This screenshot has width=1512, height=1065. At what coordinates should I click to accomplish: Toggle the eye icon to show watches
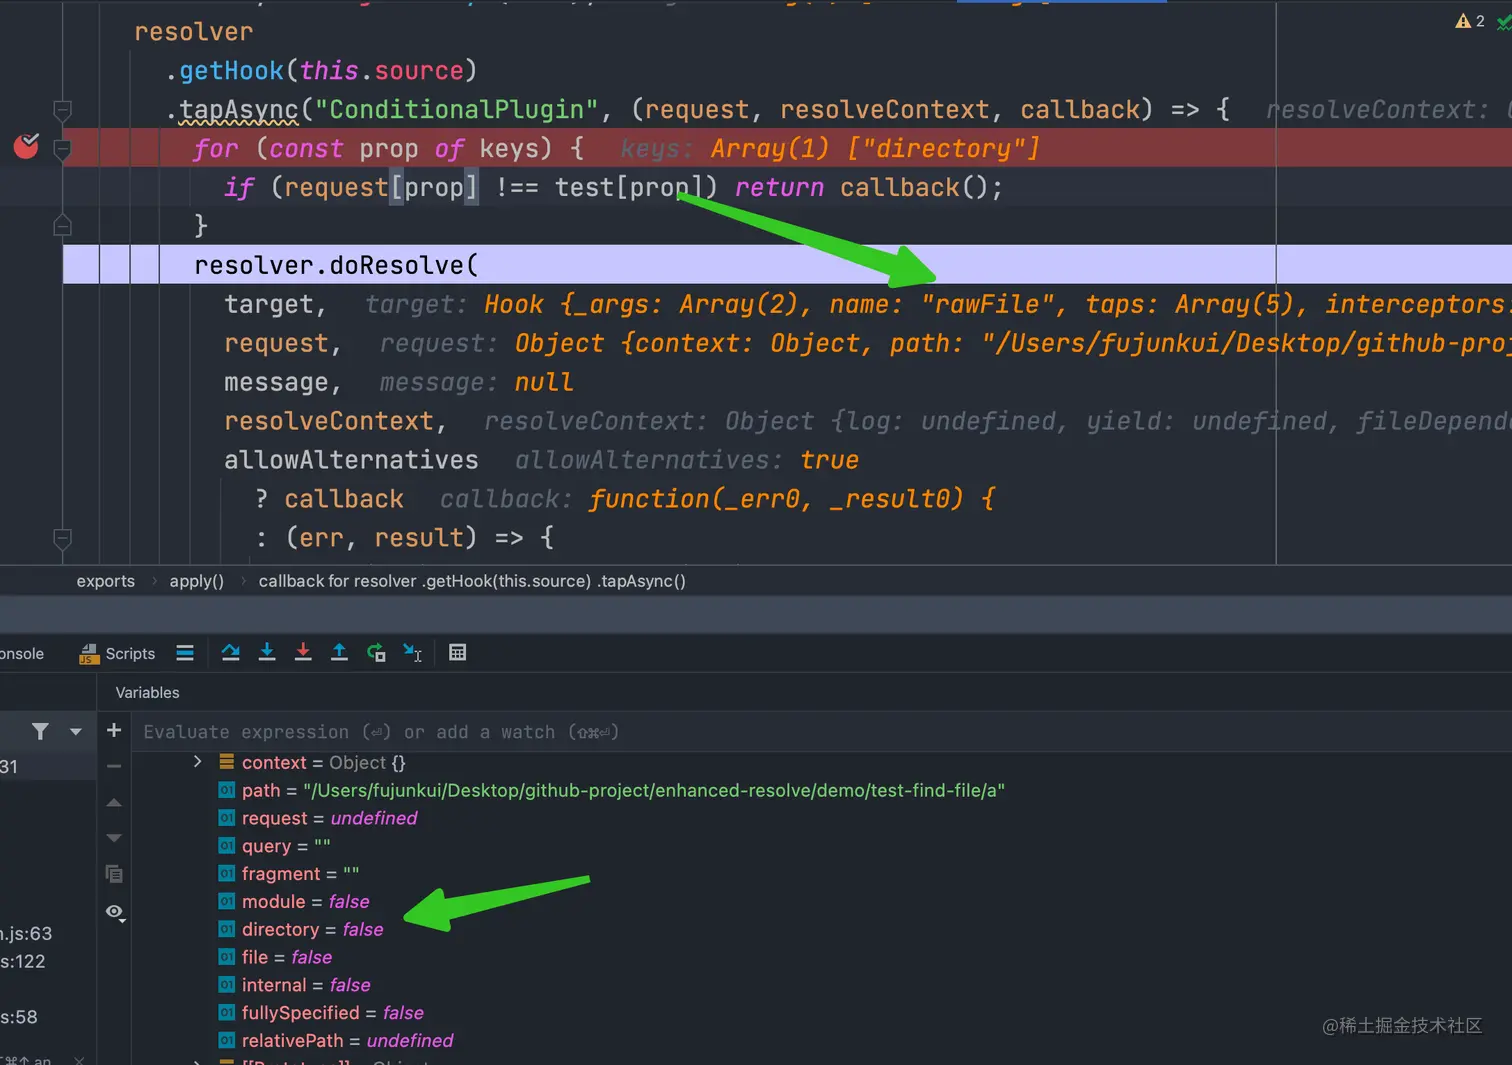[115, 912]
